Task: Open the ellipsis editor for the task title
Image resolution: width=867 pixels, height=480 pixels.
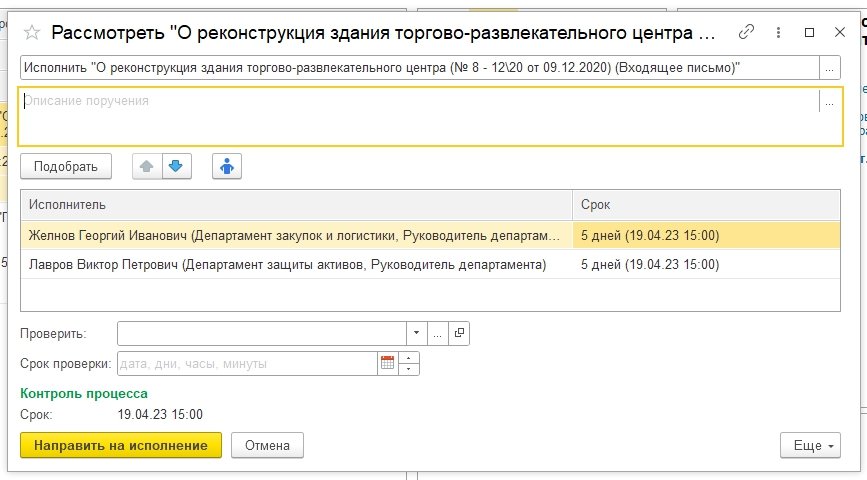Action: coord(829,68)
